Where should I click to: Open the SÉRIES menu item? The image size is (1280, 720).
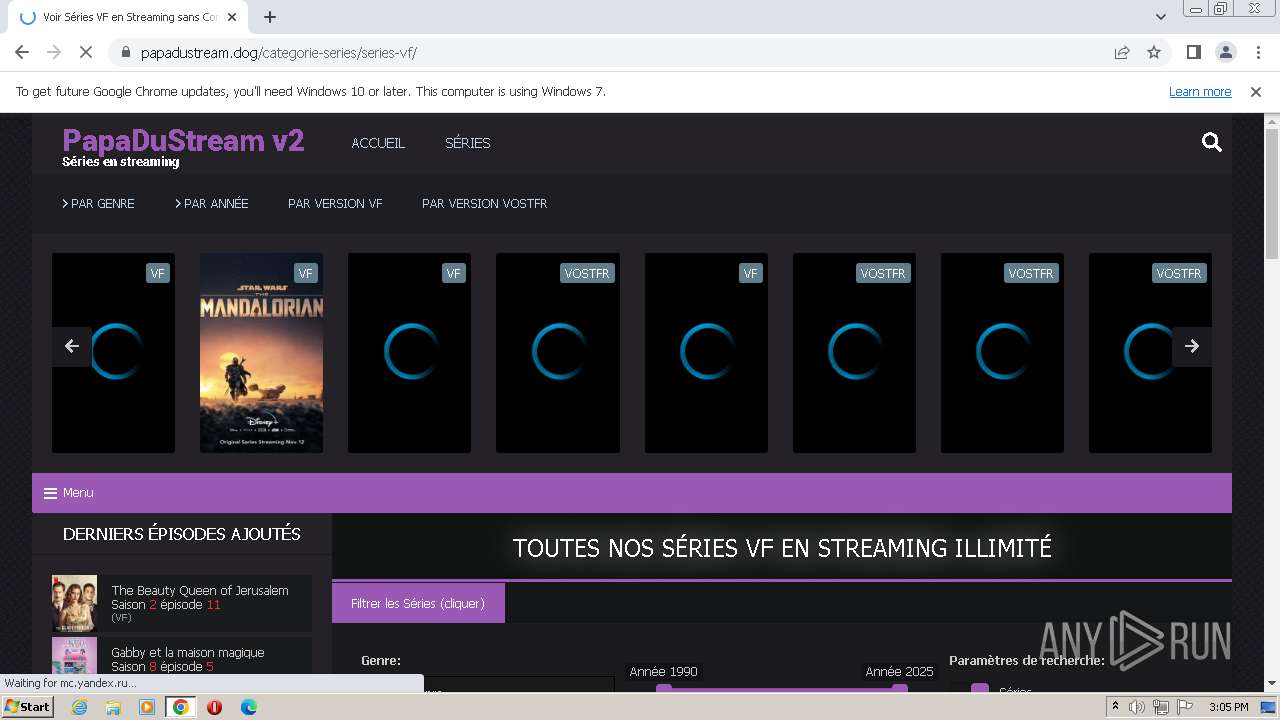pos(468,143)
